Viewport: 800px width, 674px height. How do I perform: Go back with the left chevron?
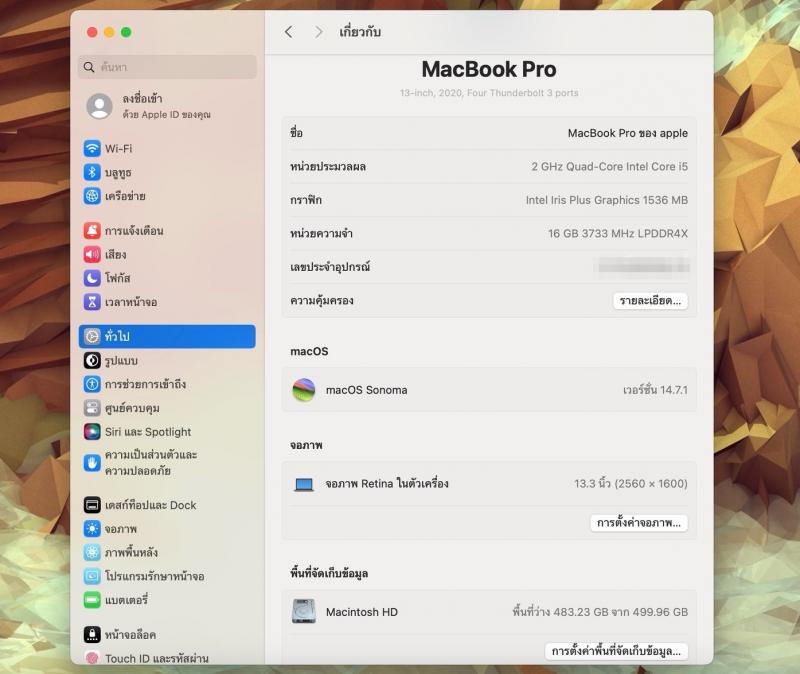click(289, 32)
